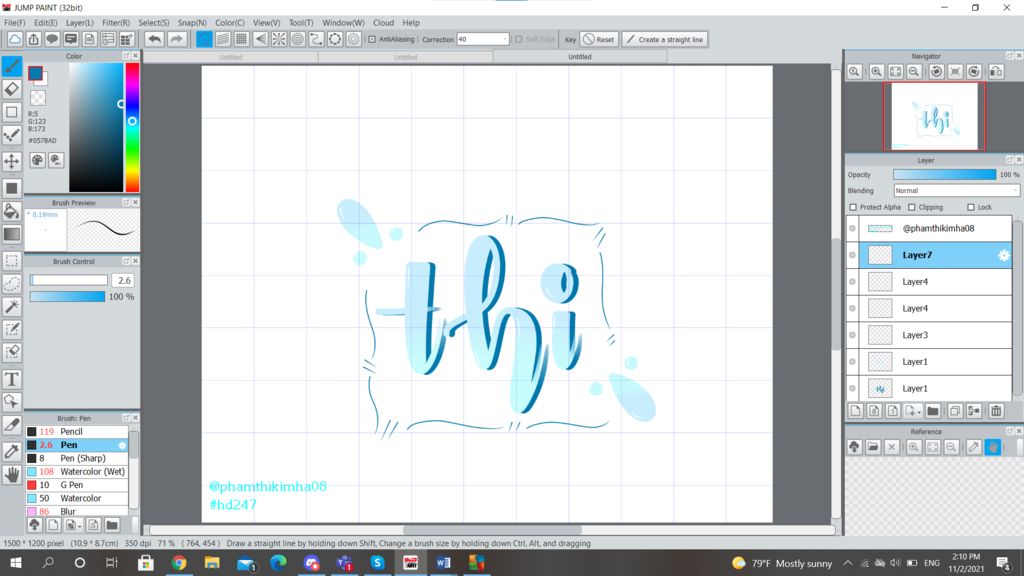Toggle visibility of Layer3
The image size is (1024, 576).
pos(852,335)
